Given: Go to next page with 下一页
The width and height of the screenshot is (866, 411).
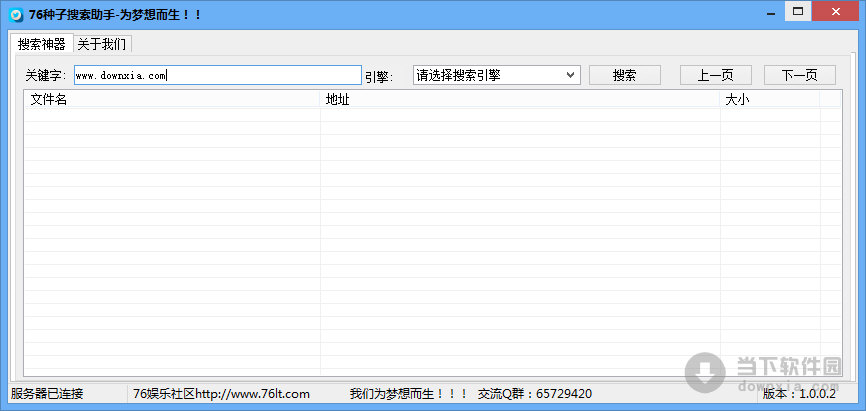Looking at the screenshot, I should click(x=800, y=75).
